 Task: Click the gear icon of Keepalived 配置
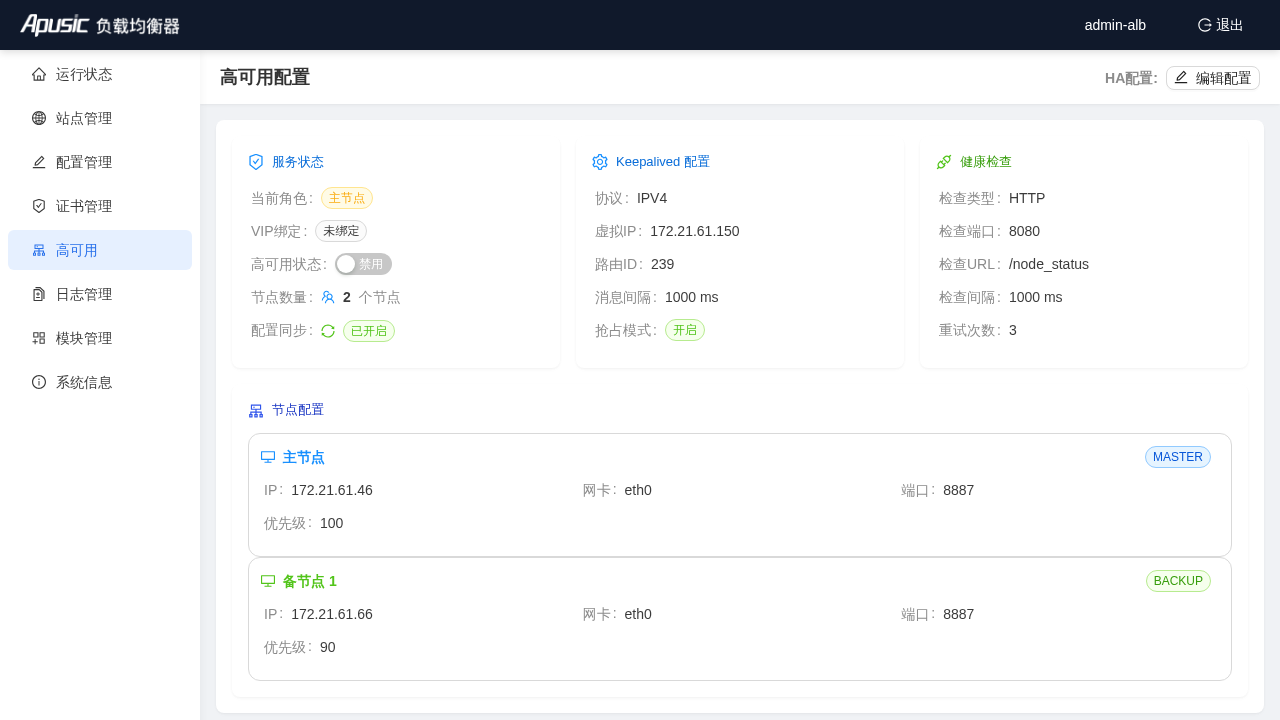pyautogui.click(x=600, y=162)
